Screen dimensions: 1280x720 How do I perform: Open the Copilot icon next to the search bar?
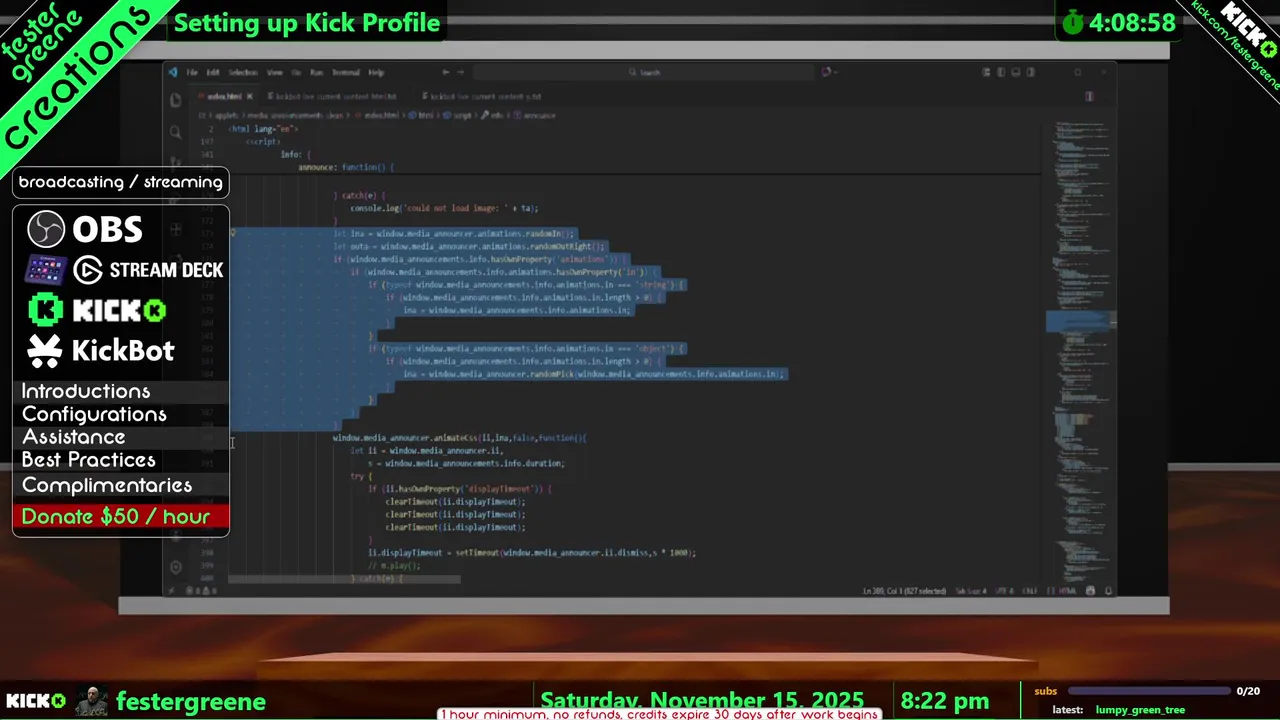point(826,72)
